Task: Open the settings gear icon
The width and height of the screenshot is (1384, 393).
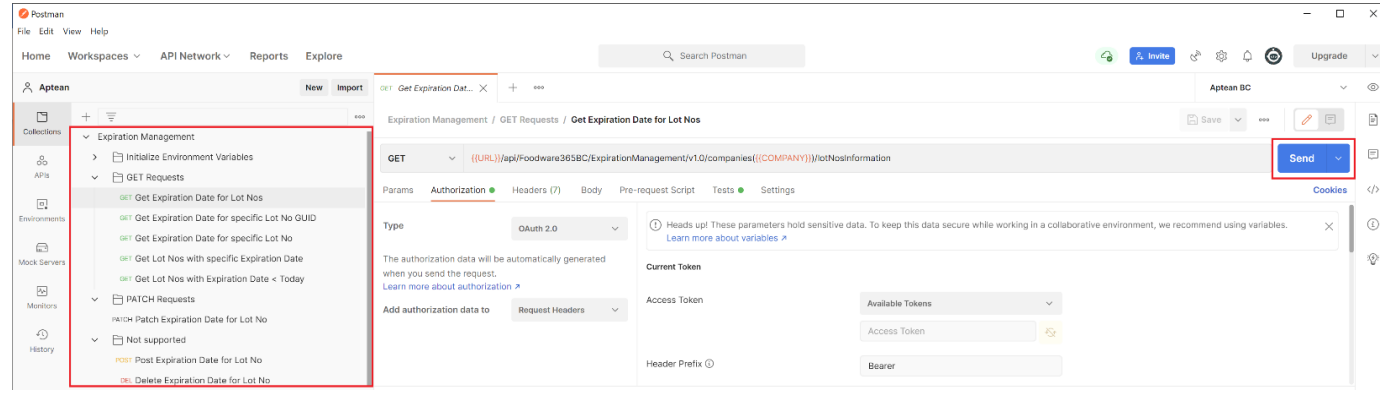Action: pos(1221,56)
